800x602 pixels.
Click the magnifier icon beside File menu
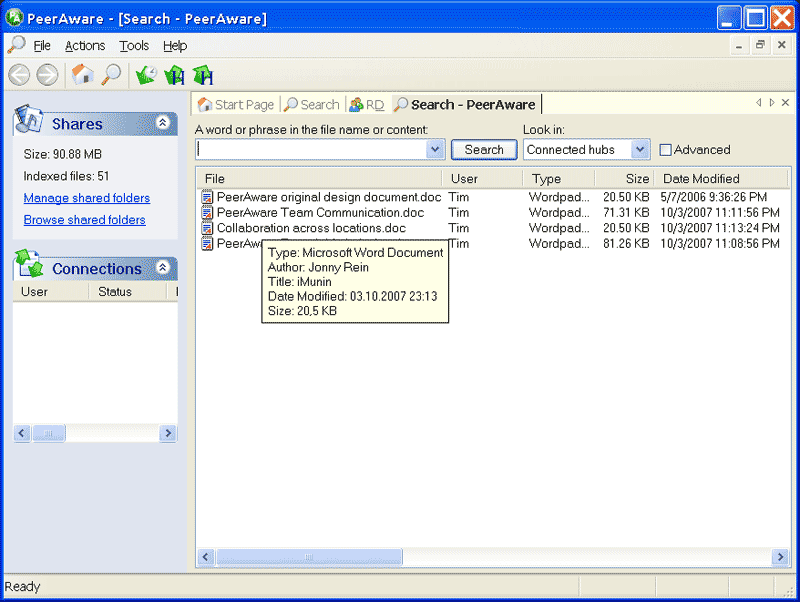[x=16, y=45]
